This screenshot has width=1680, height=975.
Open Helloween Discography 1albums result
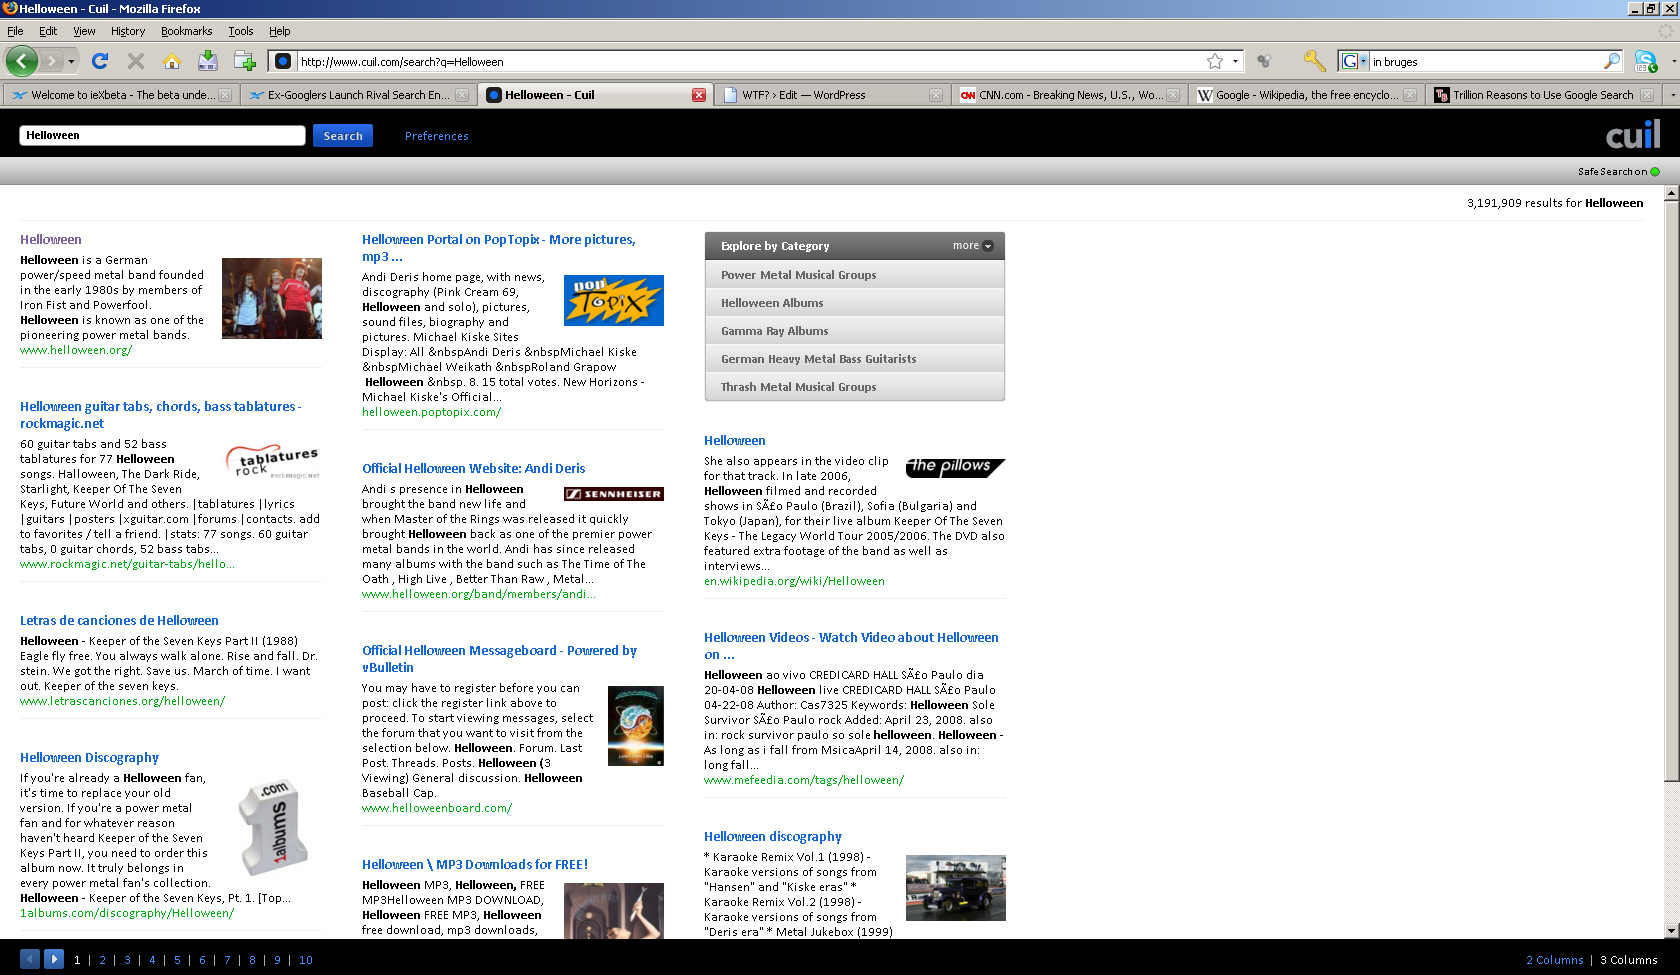[x=89, y=757]
